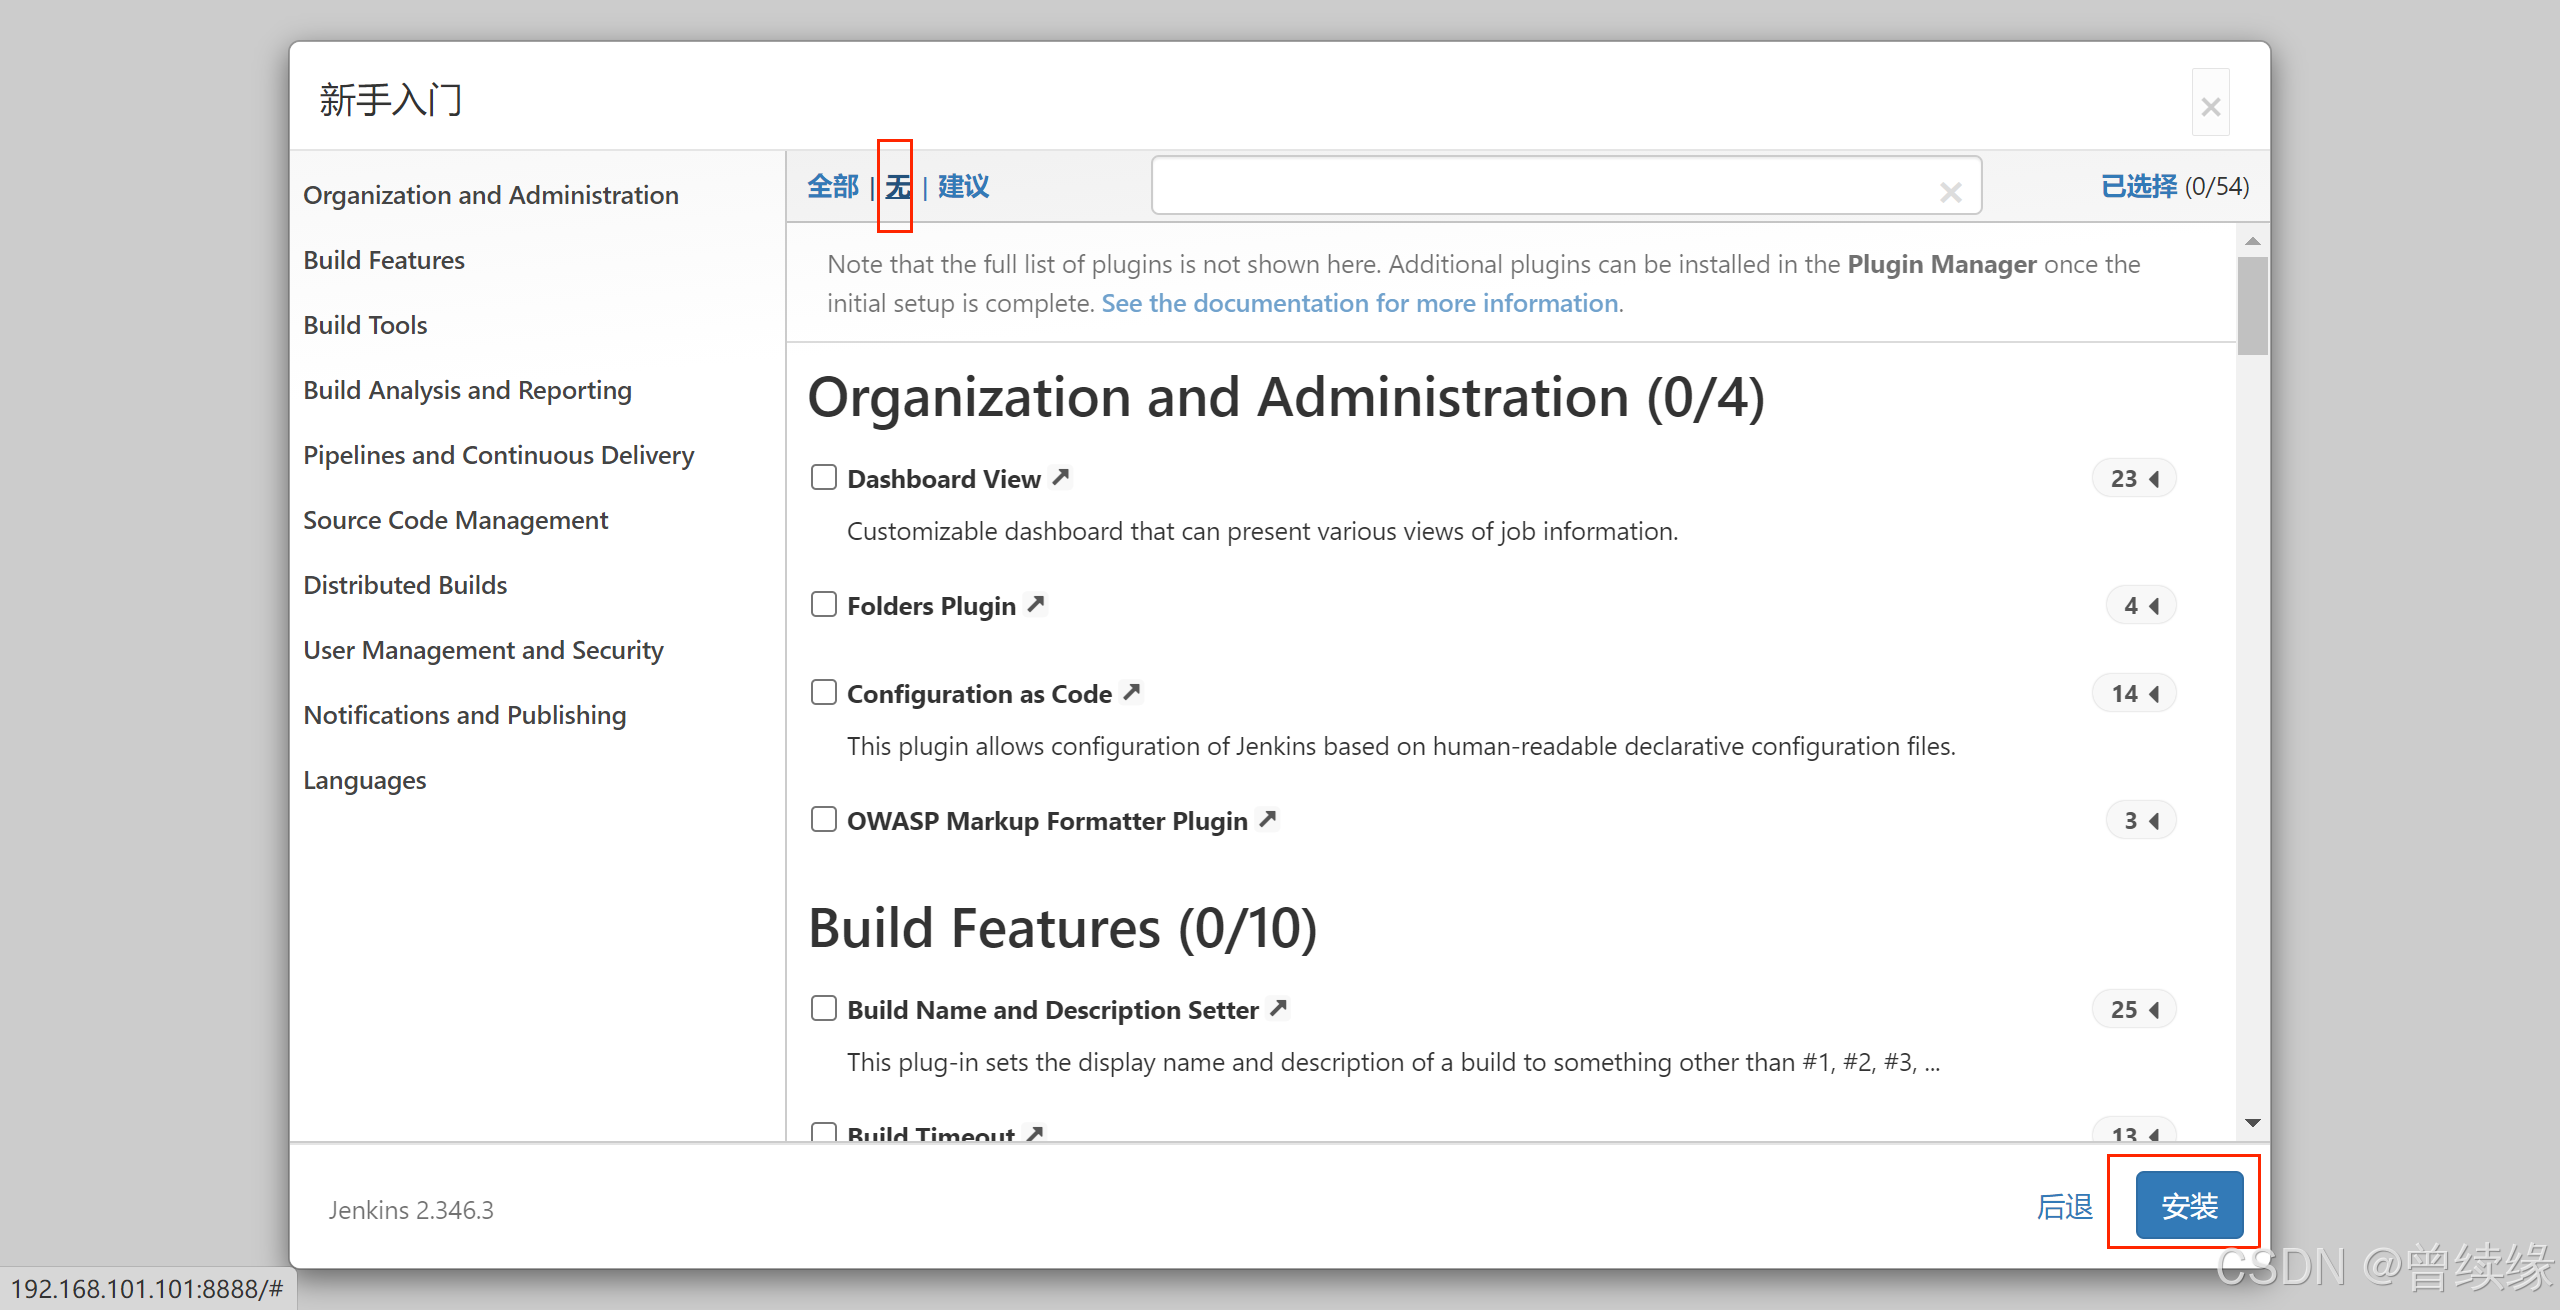The width and height of the screenshot is (2560, 1310).
Task: Click the Jenkins 2.346.3 version text
Action: pos(411,1210)
